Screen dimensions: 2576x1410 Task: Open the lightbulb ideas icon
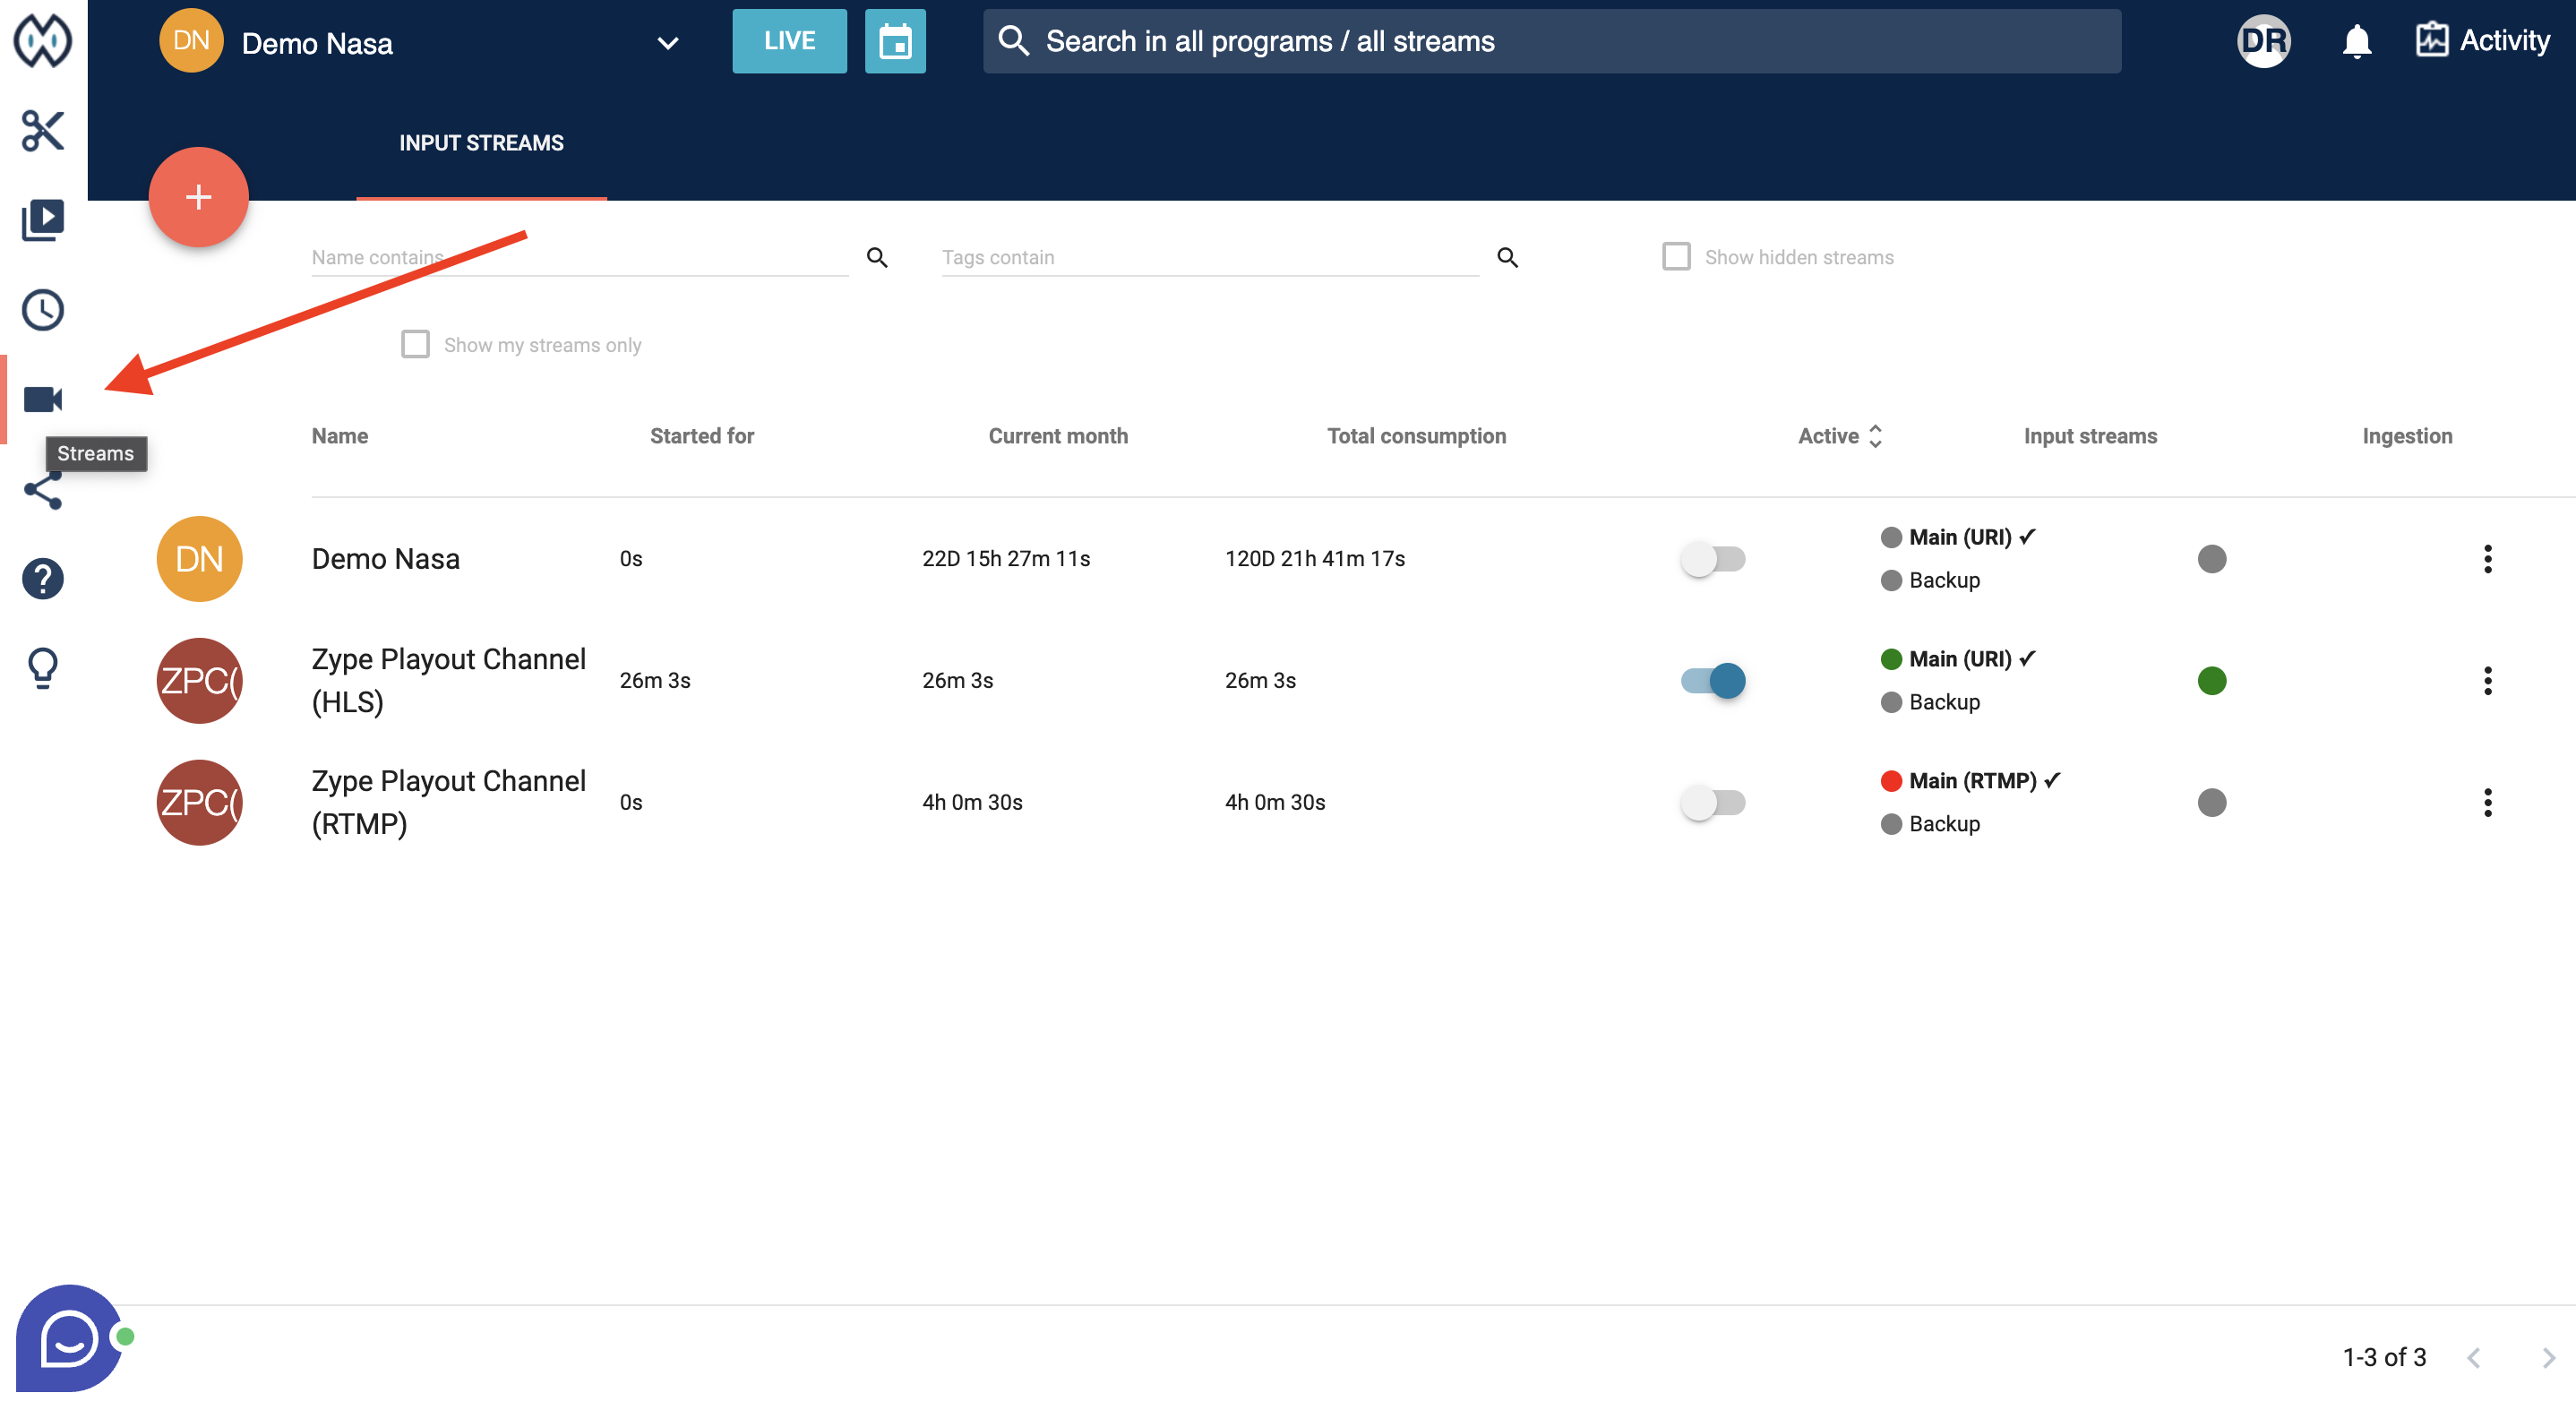[x=42, y=668]
